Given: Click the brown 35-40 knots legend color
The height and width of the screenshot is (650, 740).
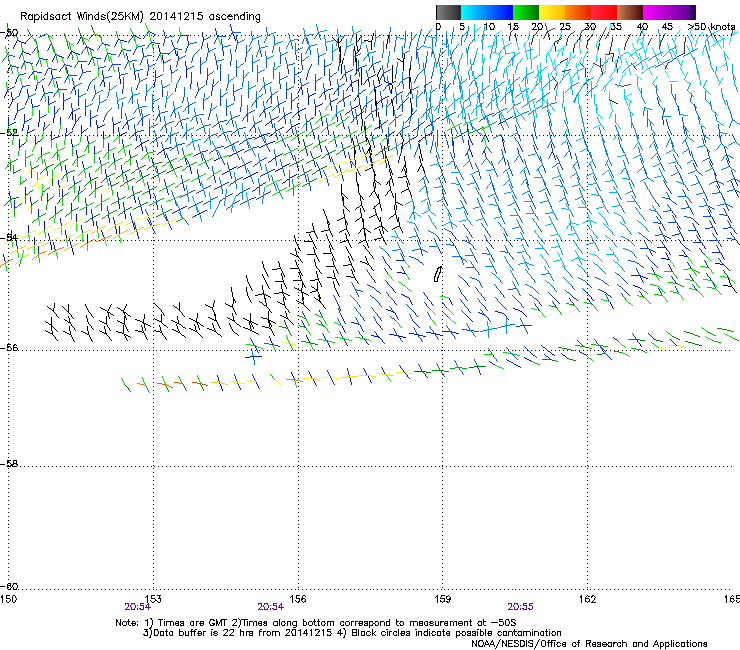Looking at the screenshot, I should pyautogui.click(x=630, y=12).
